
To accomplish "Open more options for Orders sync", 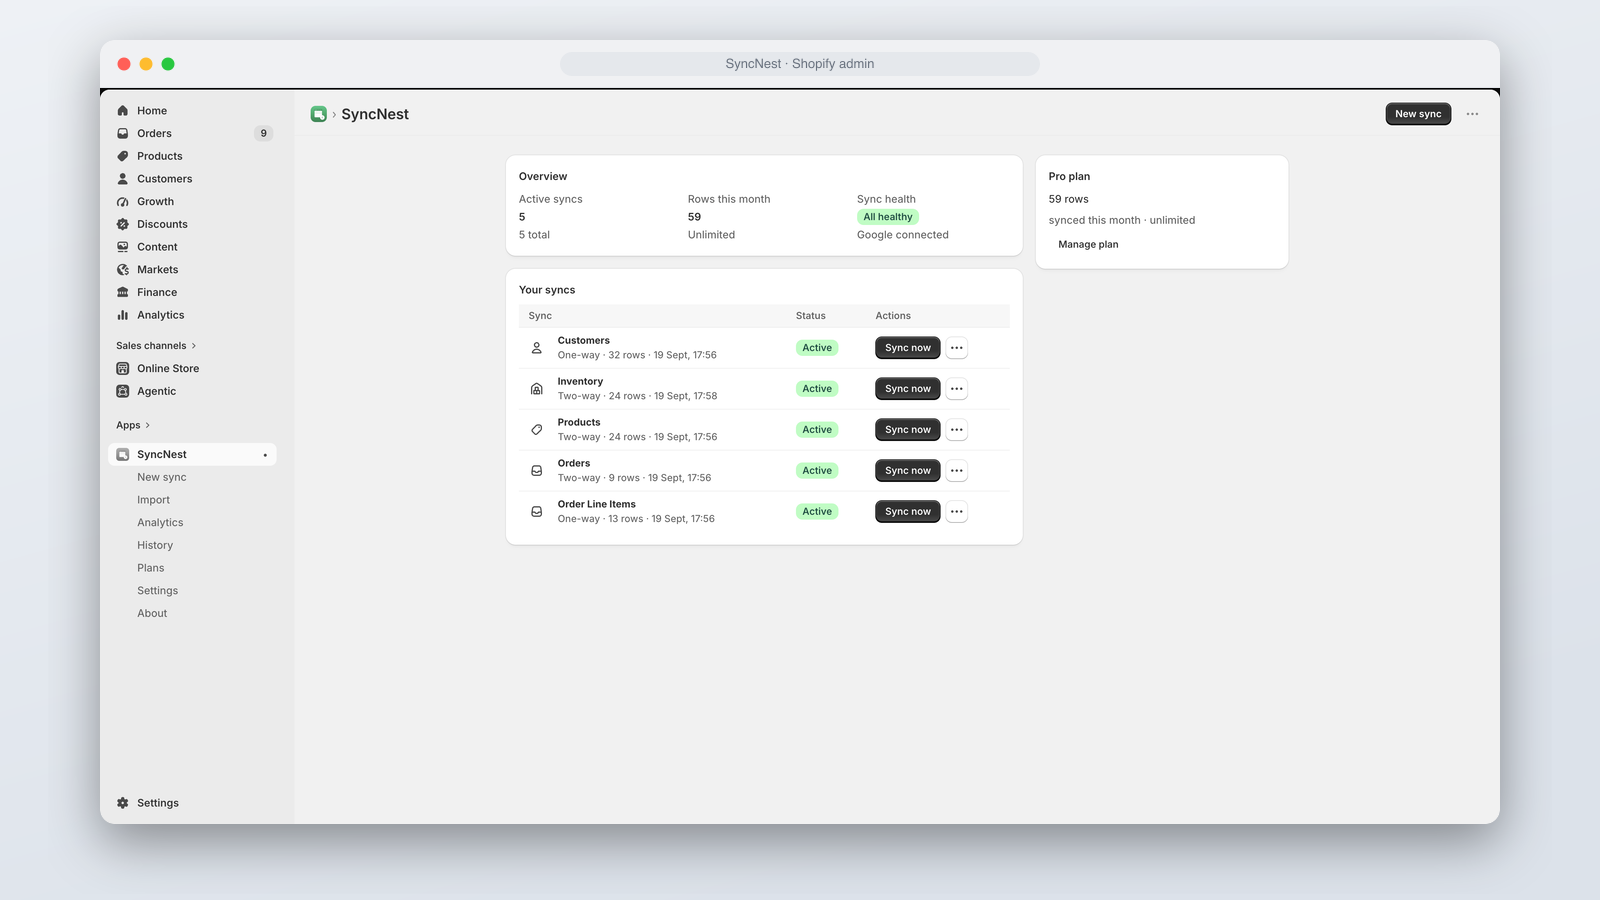I will (x=957, y=471).
